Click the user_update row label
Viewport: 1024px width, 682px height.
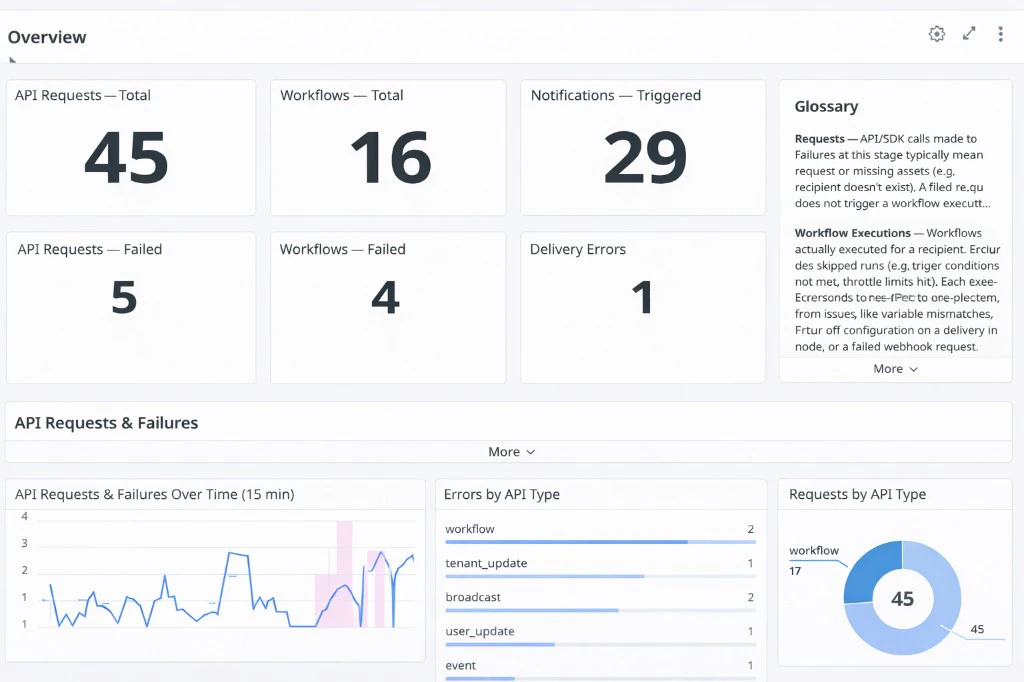click(480, 631)
